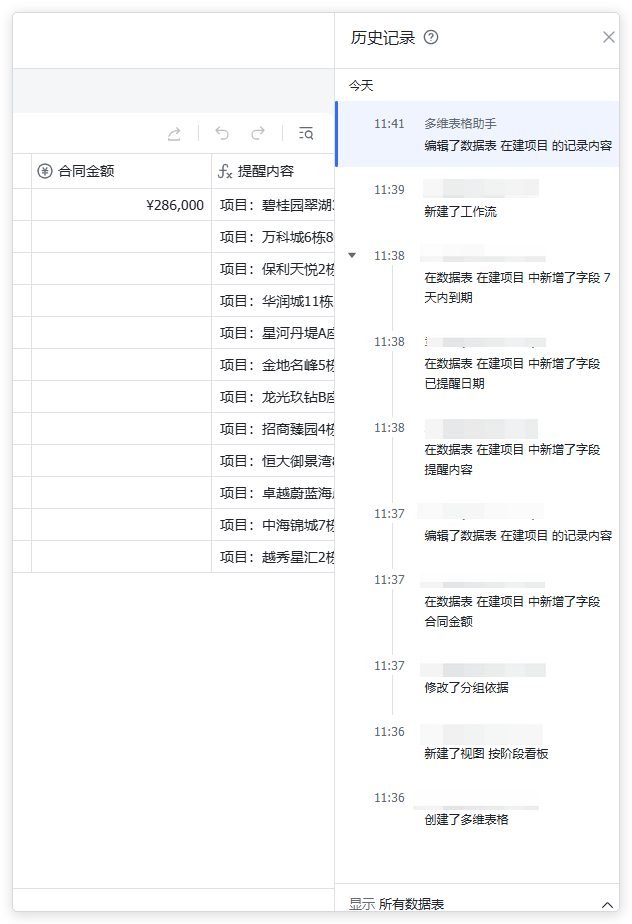Click the cell starting 项目：中海锦城
Viewport: 632px width, 924px height.
coord(273,524)
